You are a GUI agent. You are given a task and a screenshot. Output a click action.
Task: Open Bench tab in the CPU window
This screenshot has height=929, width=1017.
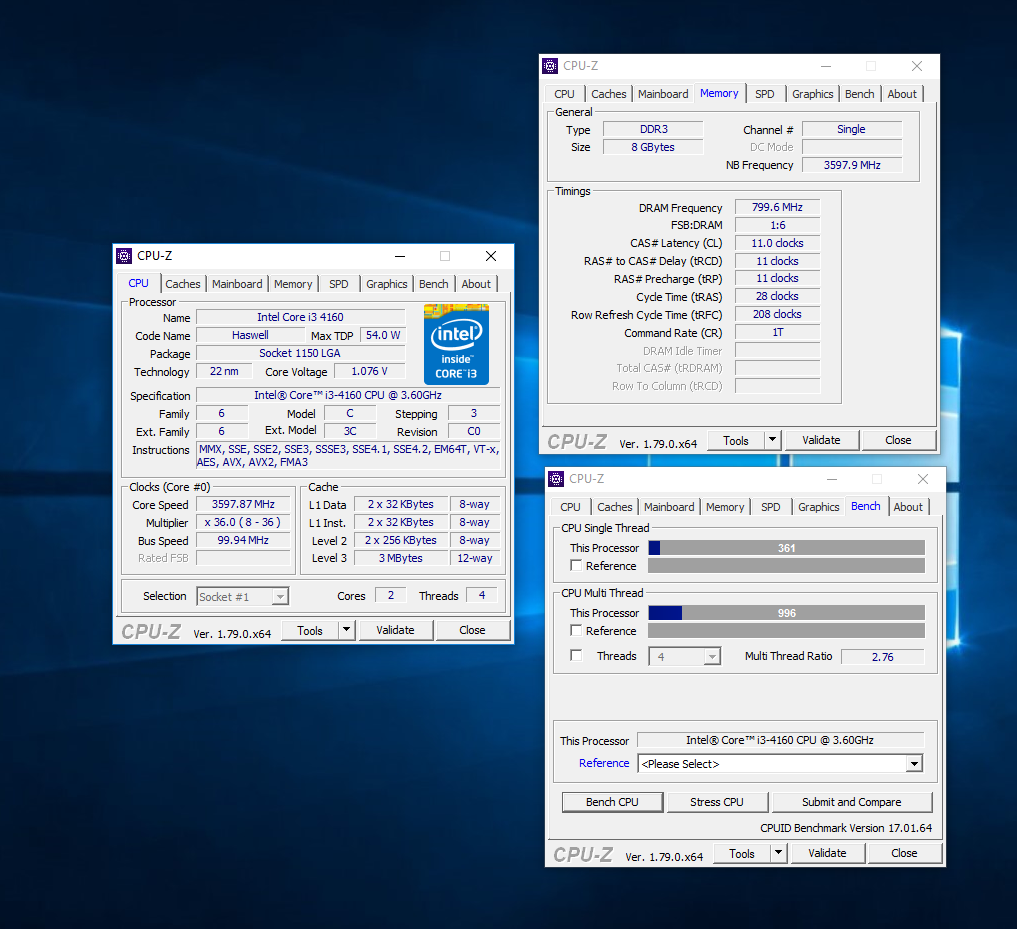[x=433, y=284]
